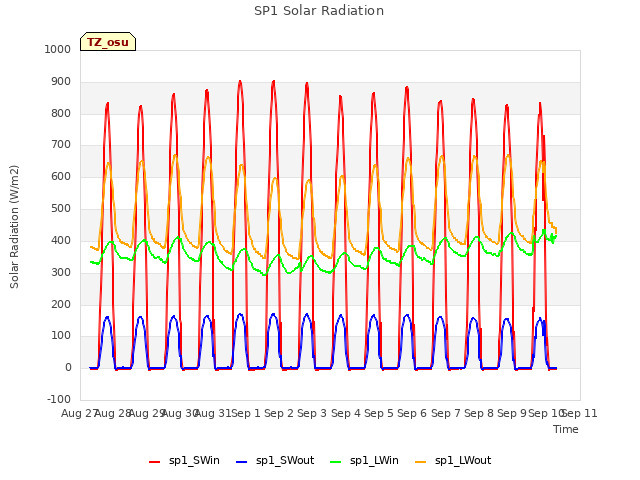Click the 300 y-axis tick label
The height and width of the screenshot is (480, 640).
click(60, 272)
